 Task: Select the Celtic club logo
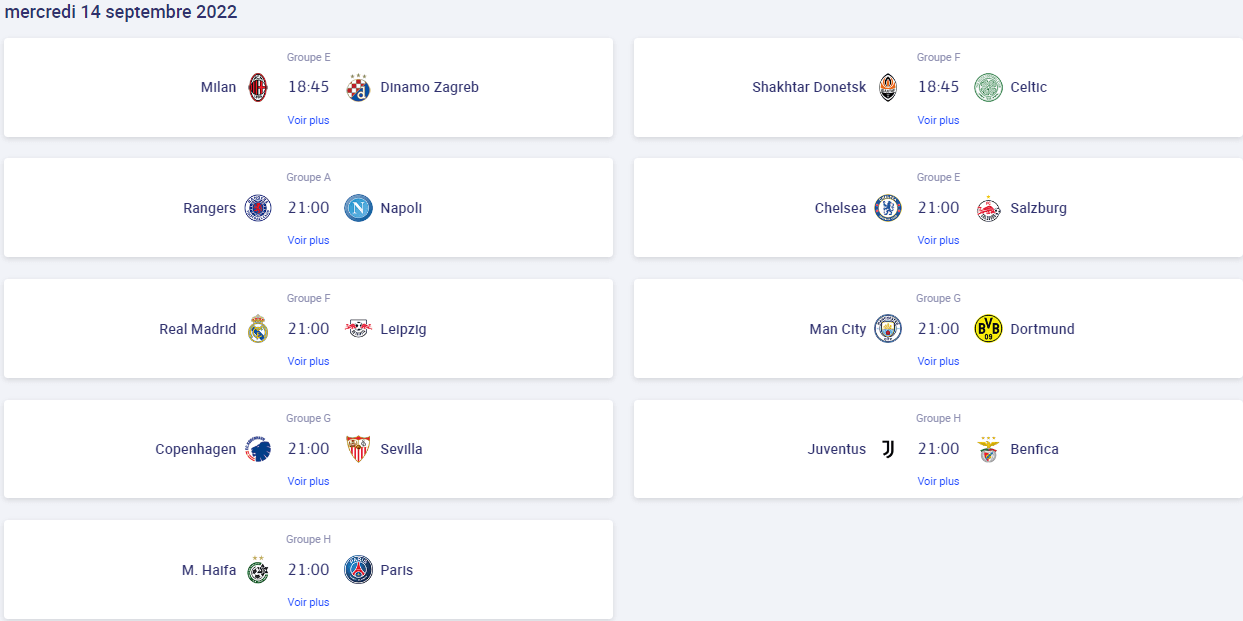[x=988, y=88]
